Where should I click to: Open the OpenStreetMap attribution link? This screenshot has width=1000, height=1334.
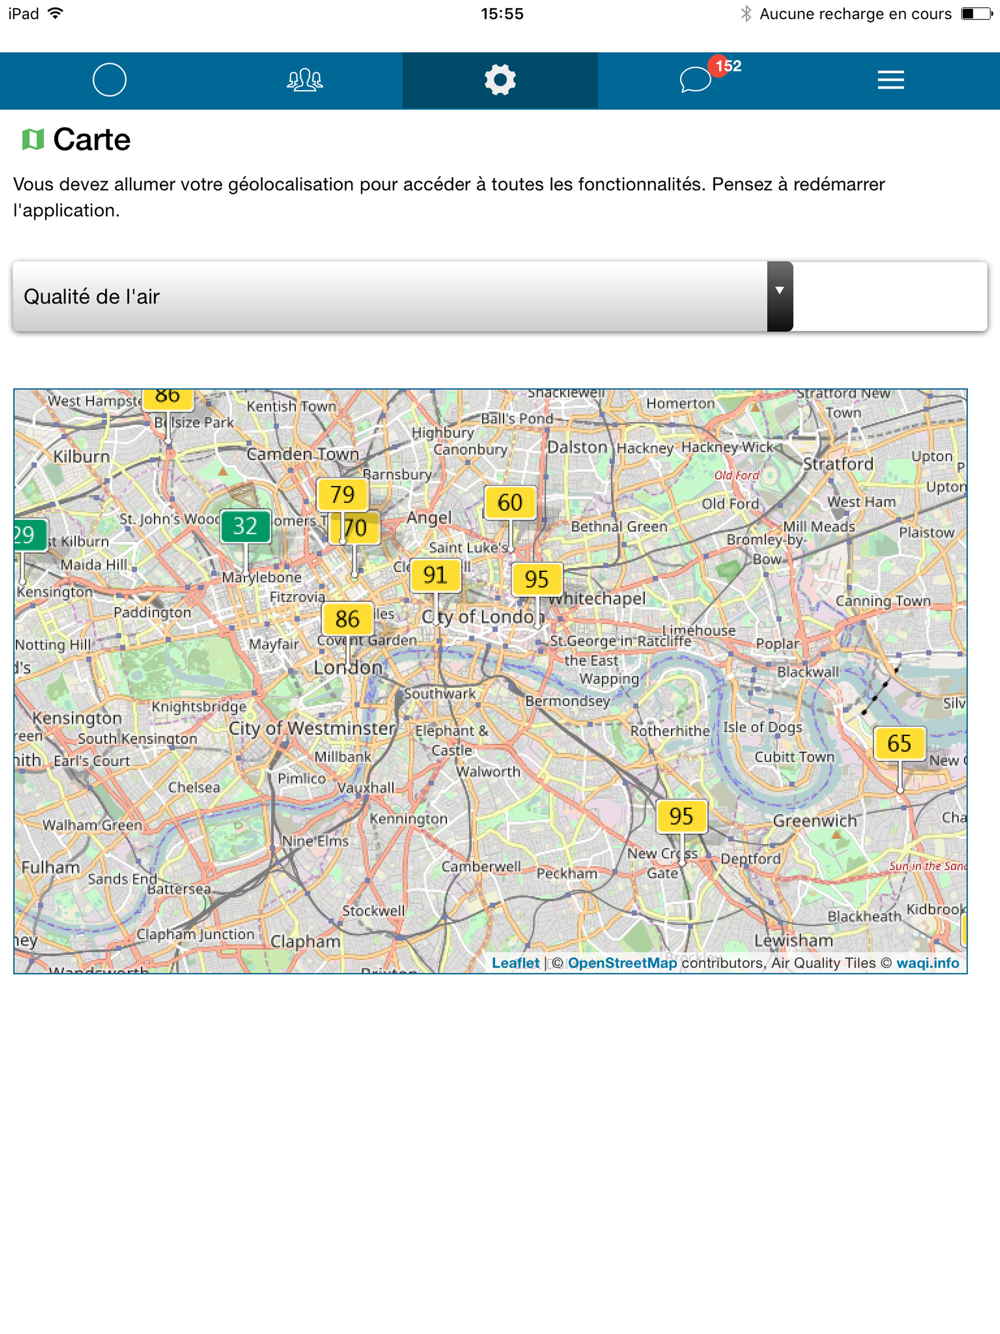coord(622,963)
